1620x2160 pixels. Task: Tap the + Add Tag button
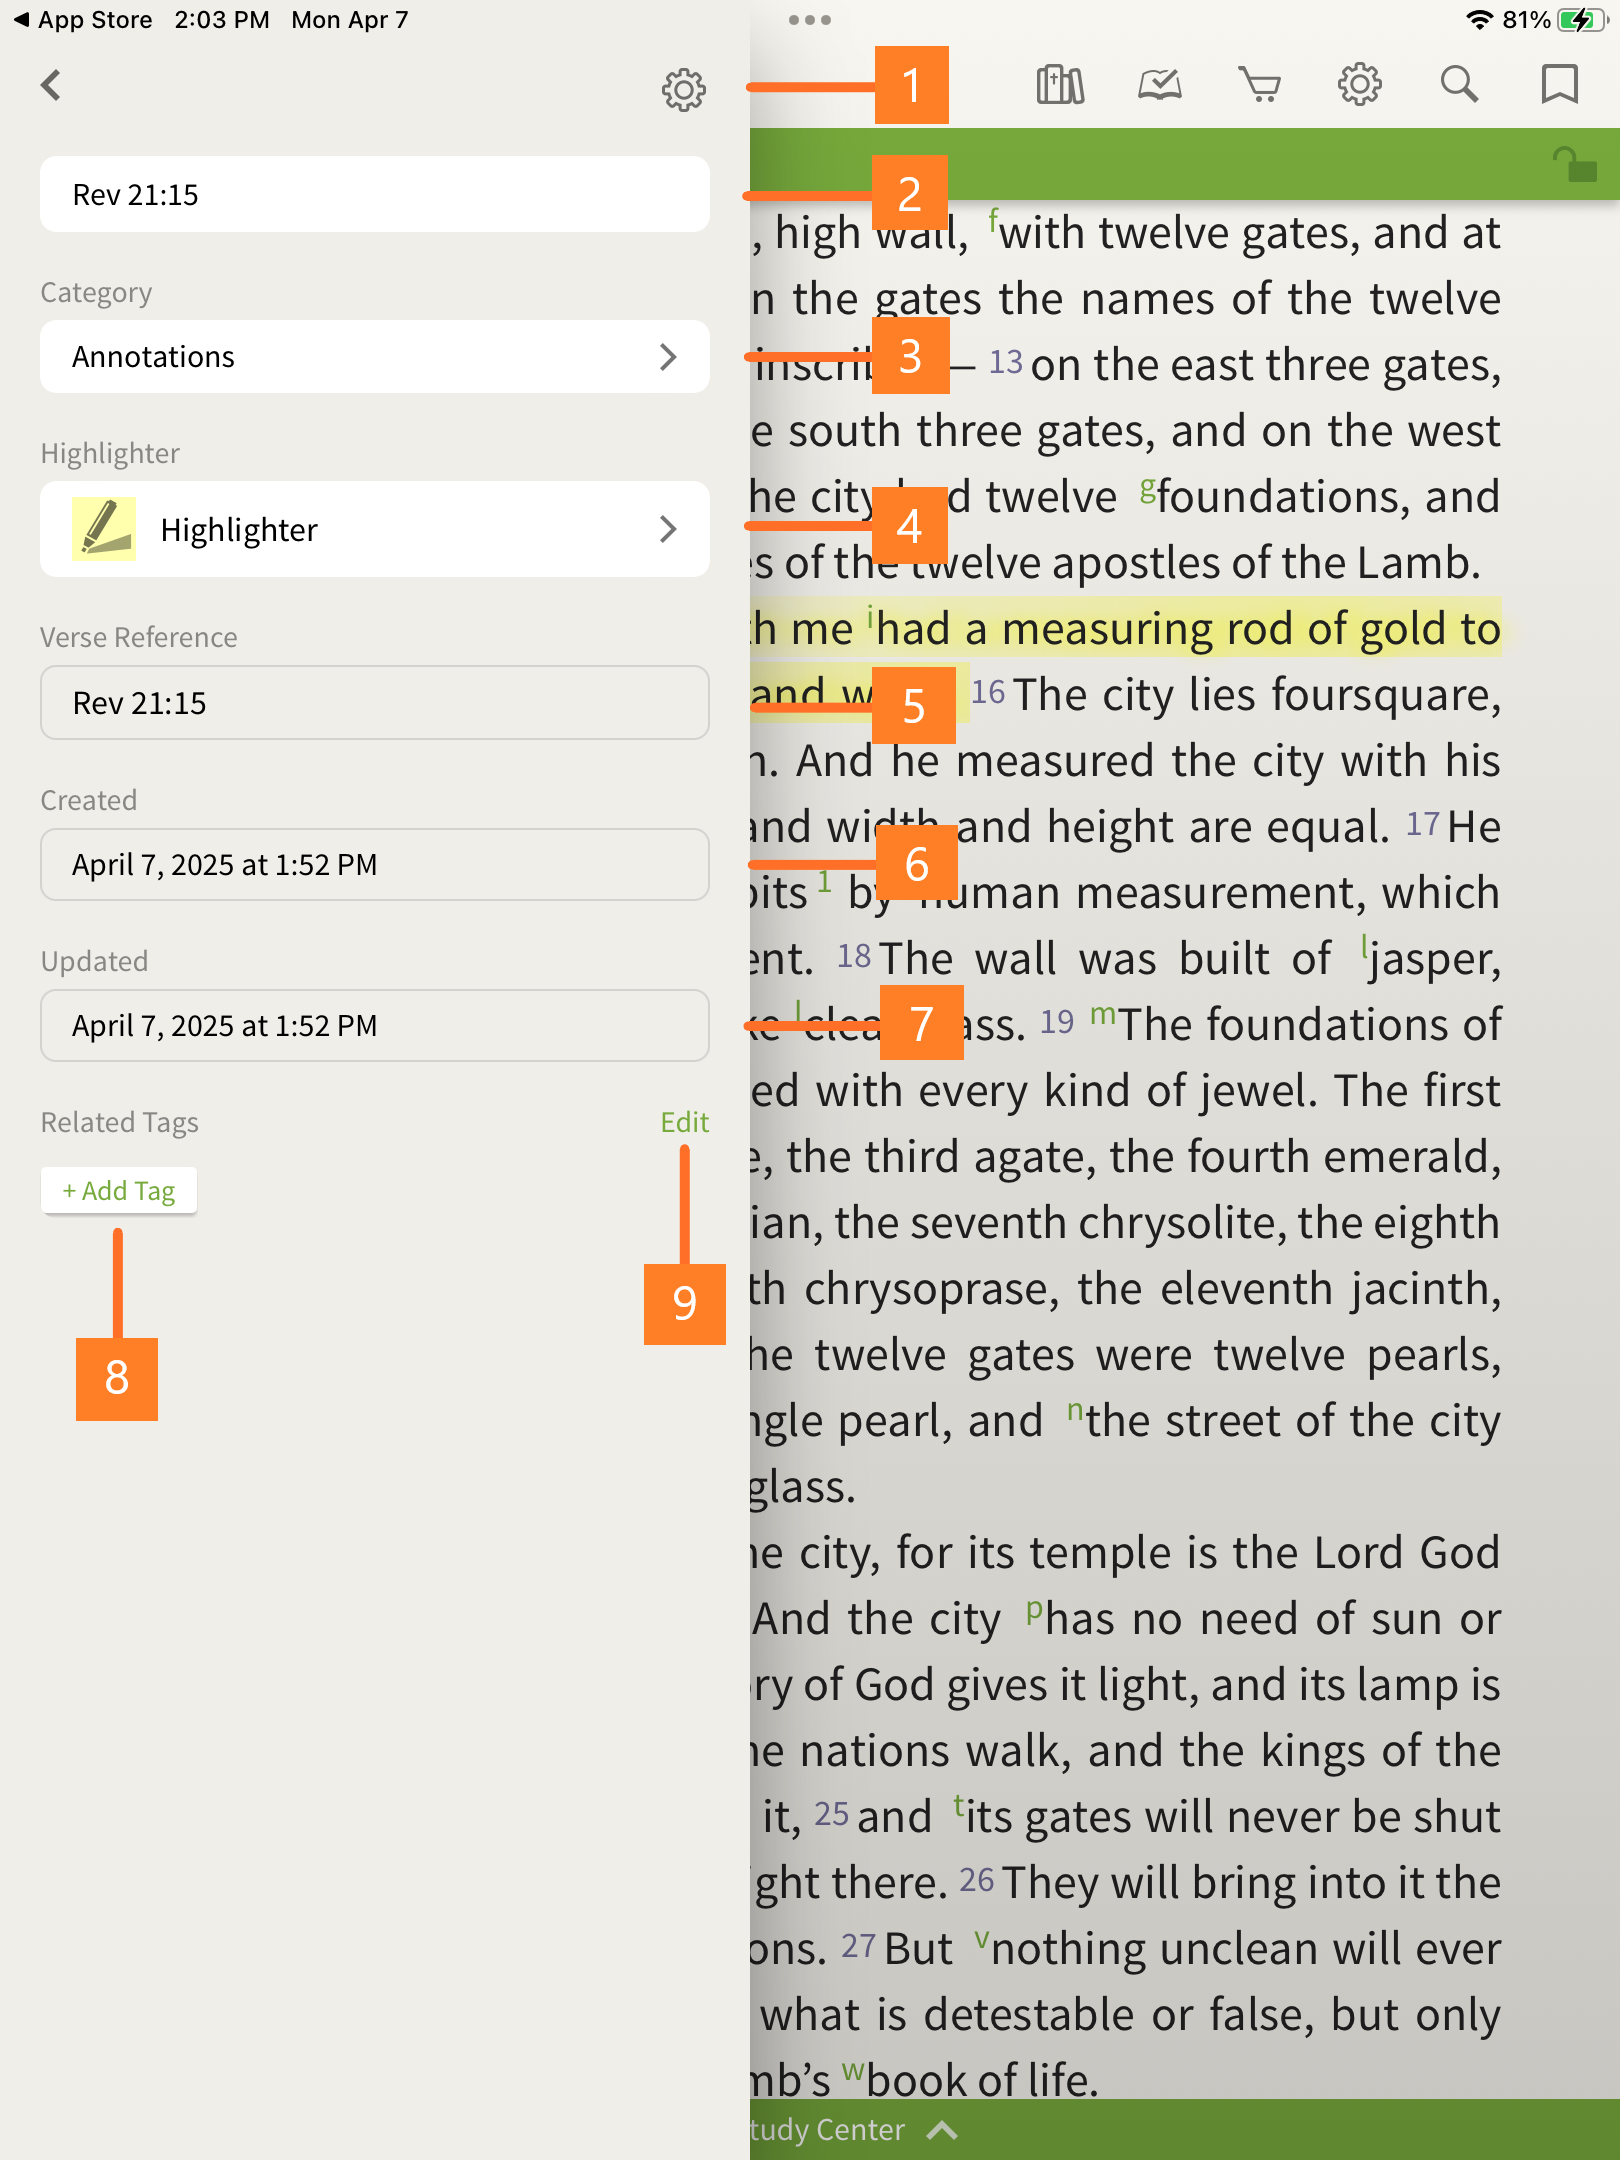tap(119, 1191)
